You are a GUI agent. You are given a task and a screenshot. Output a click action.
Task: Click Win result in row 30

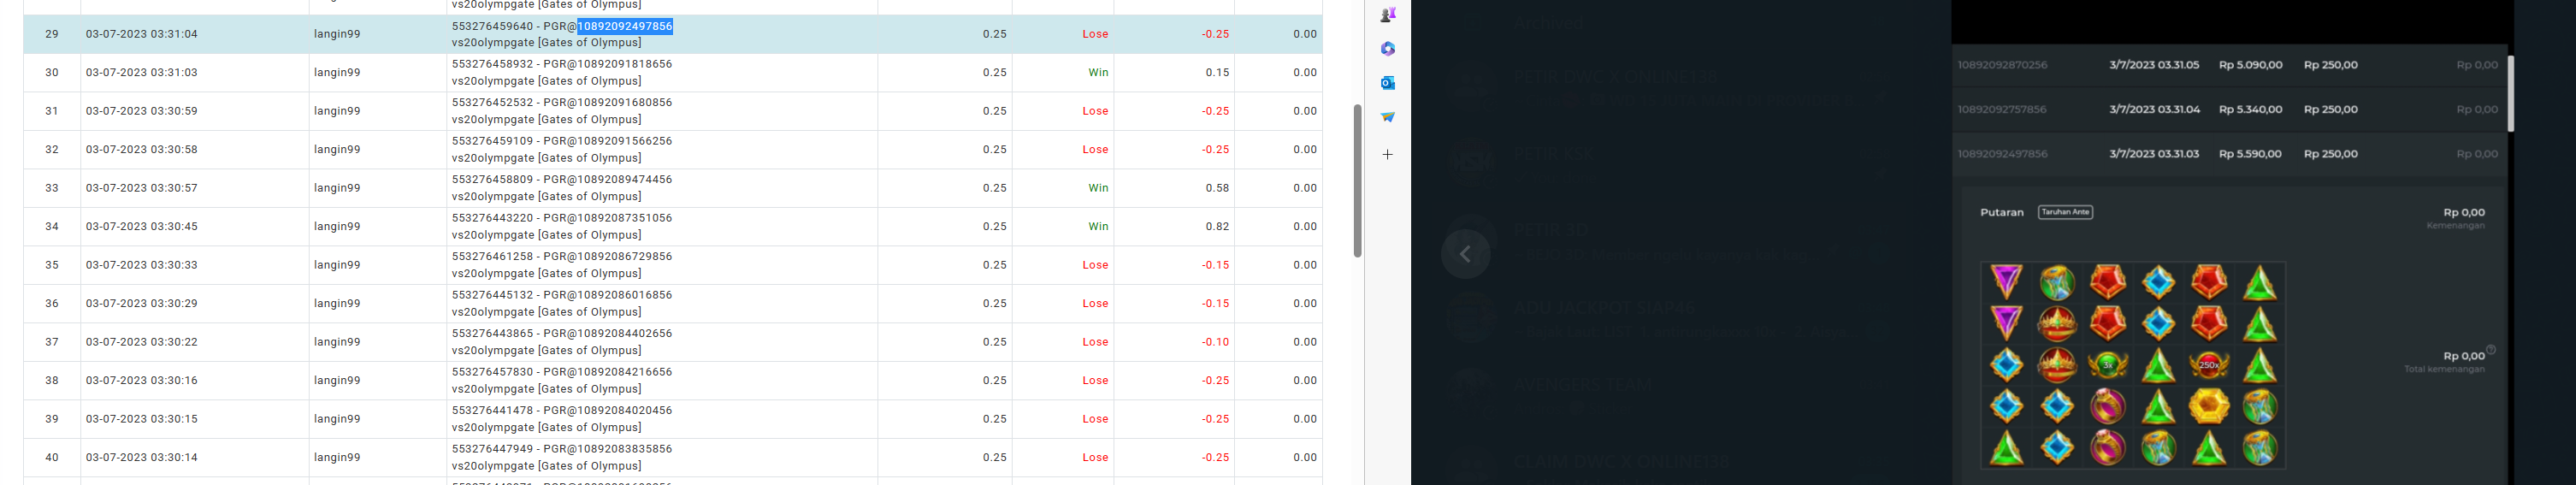tap(1098, 73)
